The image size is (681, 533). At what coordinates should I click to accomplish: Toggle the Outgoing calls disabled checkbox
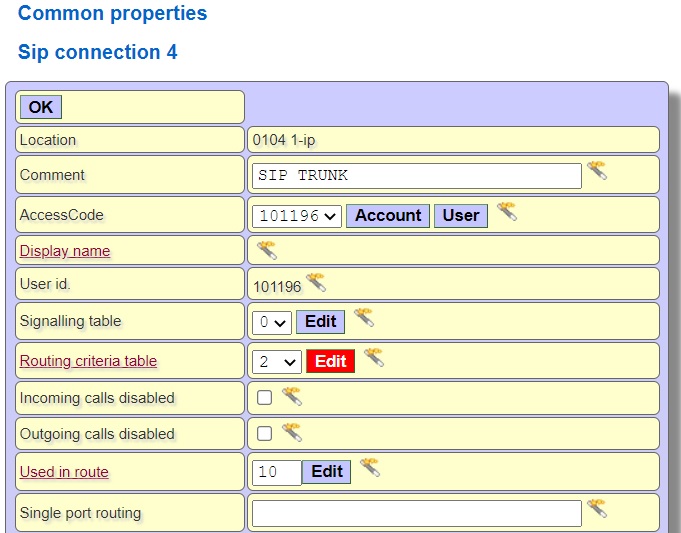tap(265, 434)
